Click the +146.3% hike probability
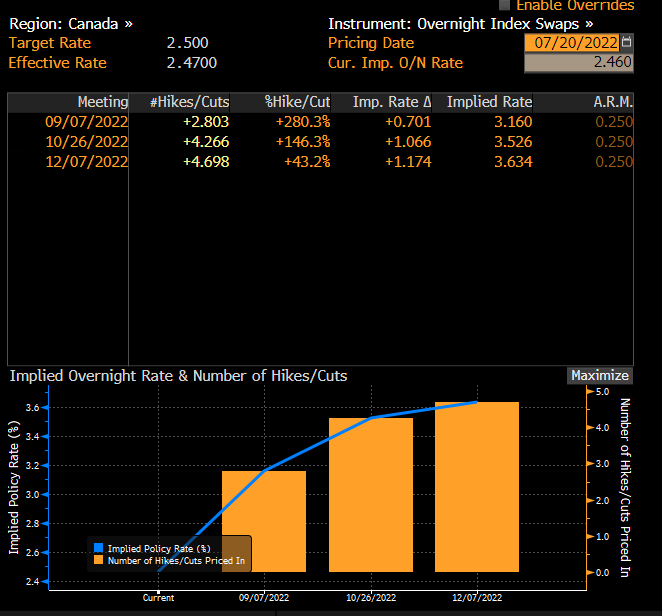 [x=303, y=142]
